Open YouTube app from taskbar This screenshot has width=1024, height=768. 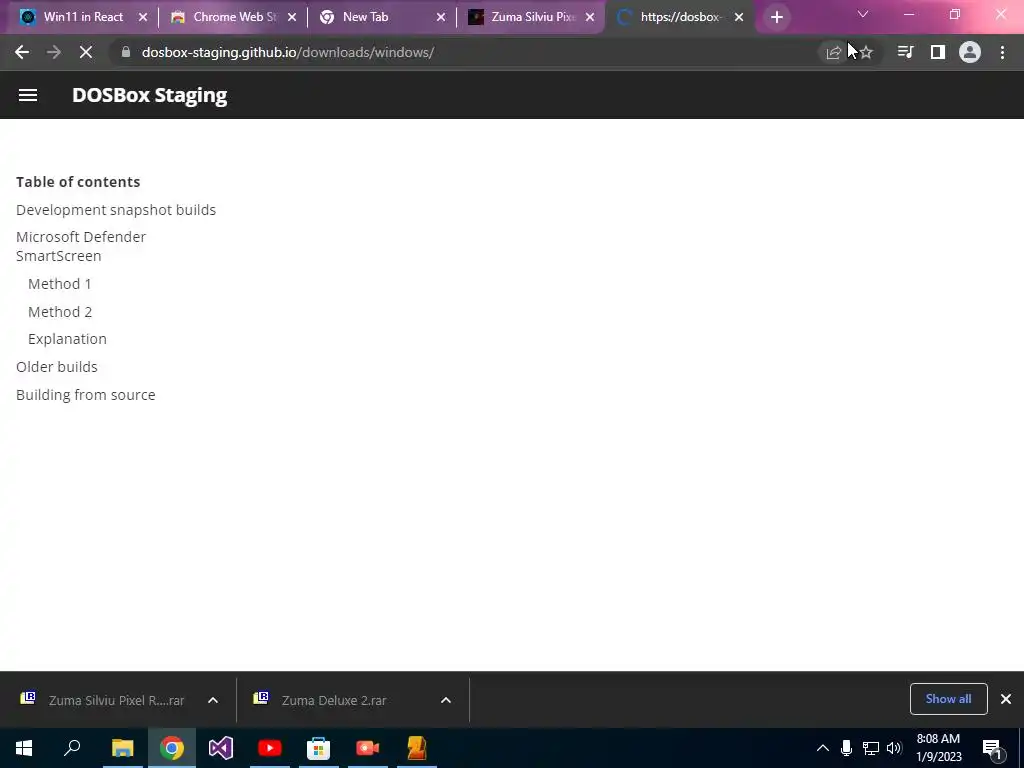click(270, 748)
